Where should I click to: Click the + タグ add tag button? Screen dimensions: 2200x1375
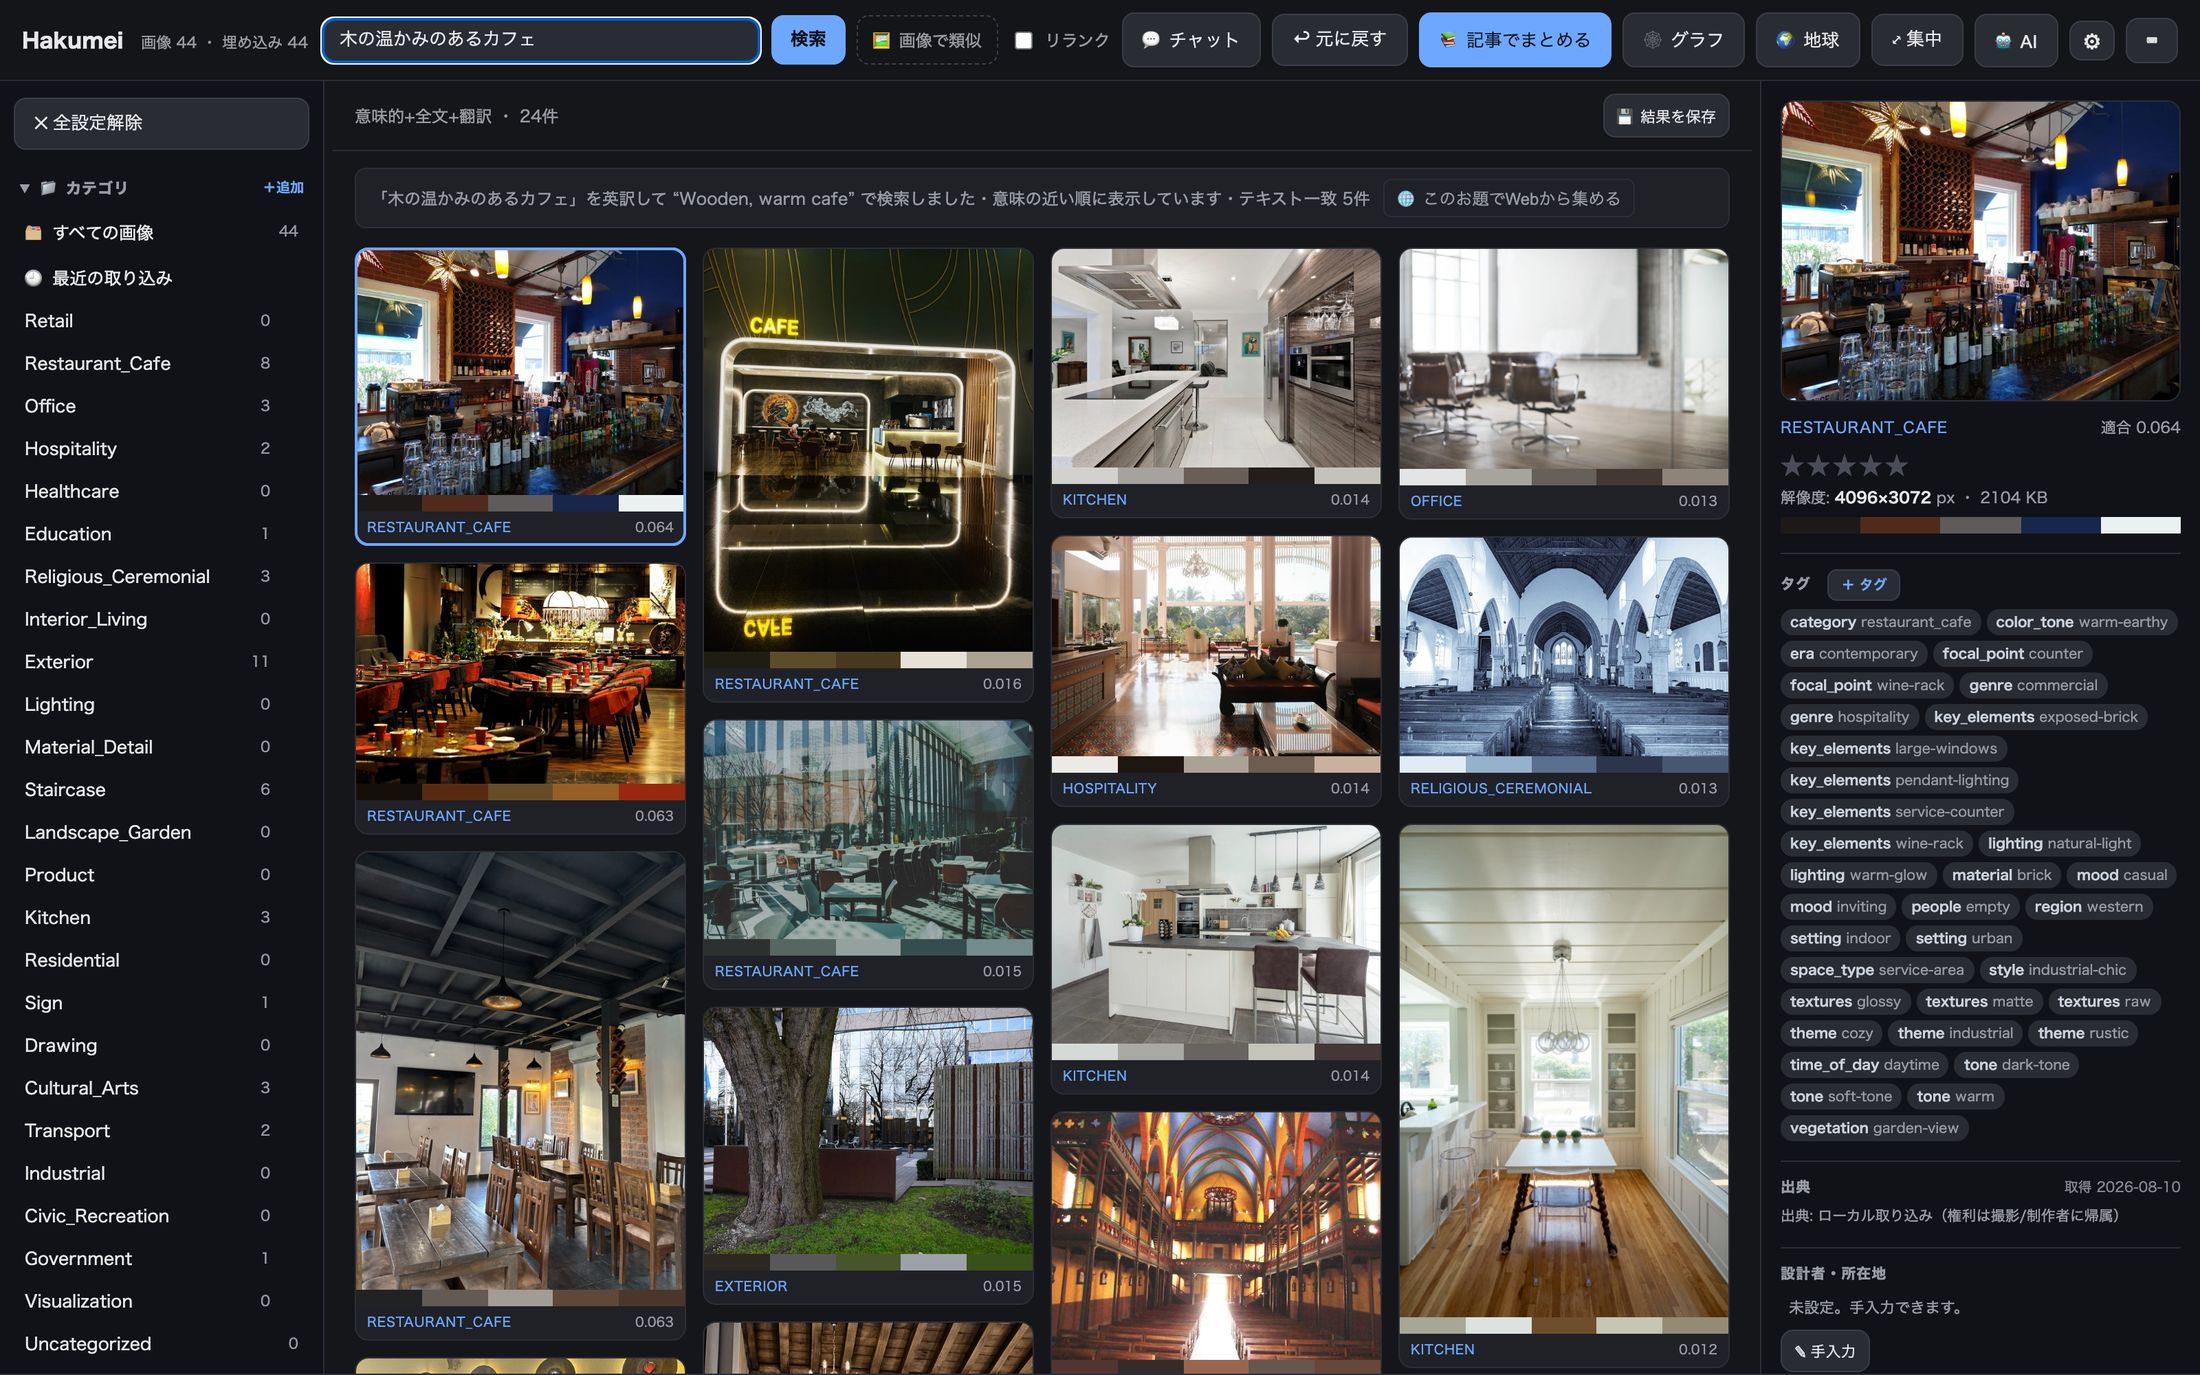(1863, 584)
